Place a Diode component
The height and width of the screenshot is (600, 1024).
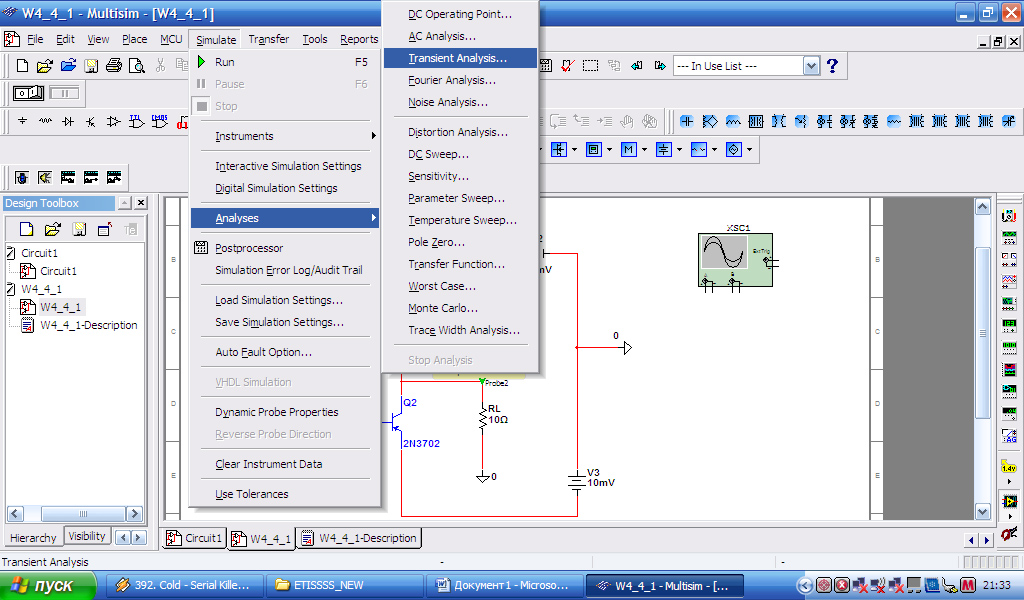68,121
